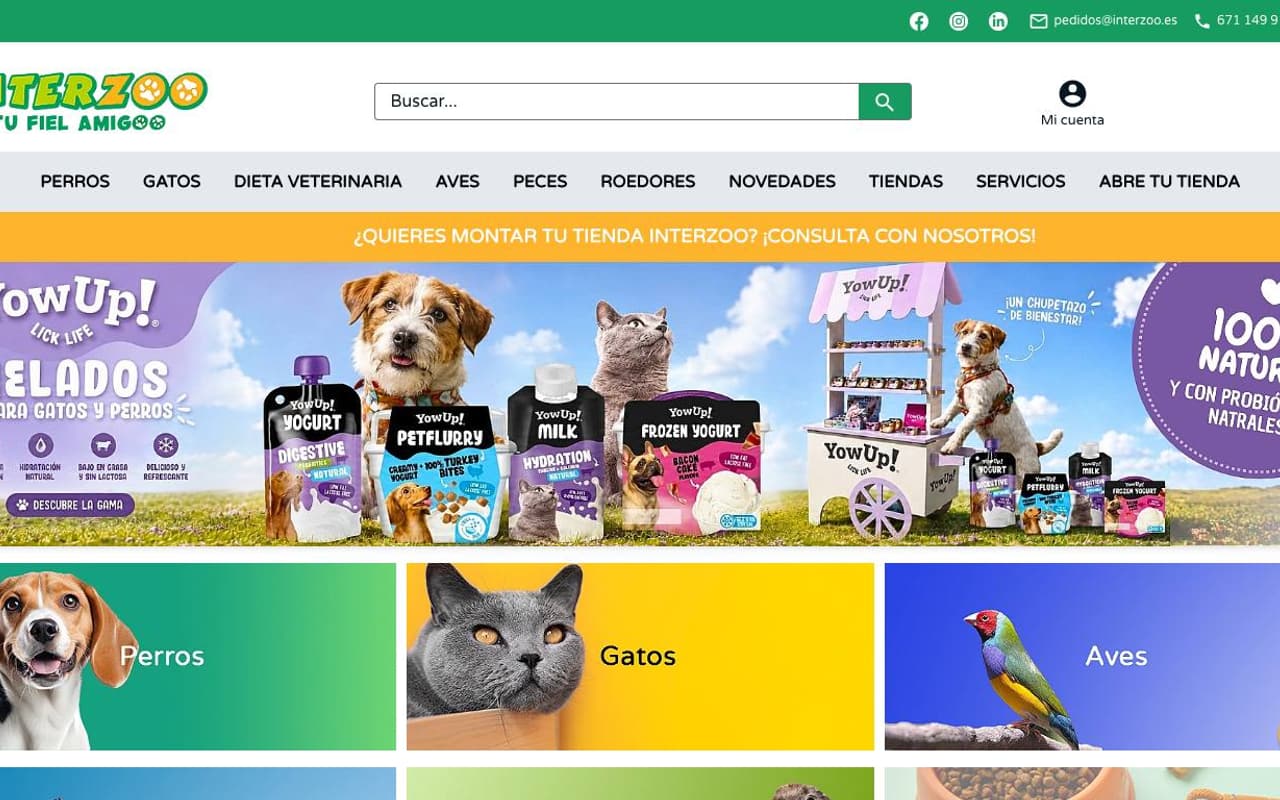Click the DESCUBRE LA GAMA button

click(x=70, y=505)
